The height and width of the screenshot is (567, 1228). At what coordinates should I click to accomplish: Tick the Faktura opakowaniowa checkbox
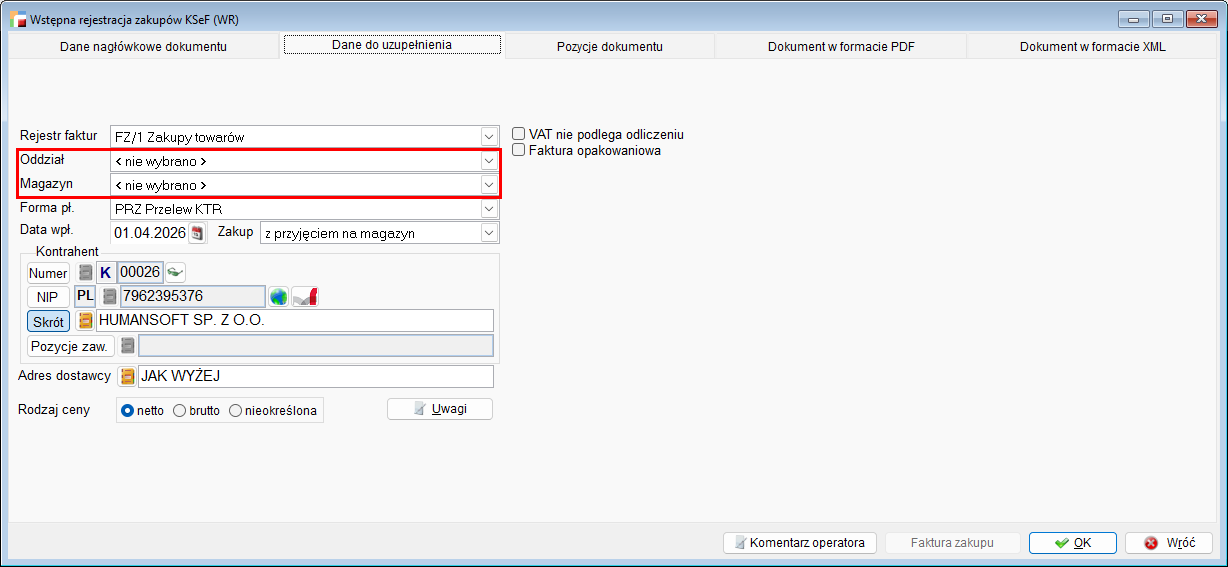click(x=519, y=150)
